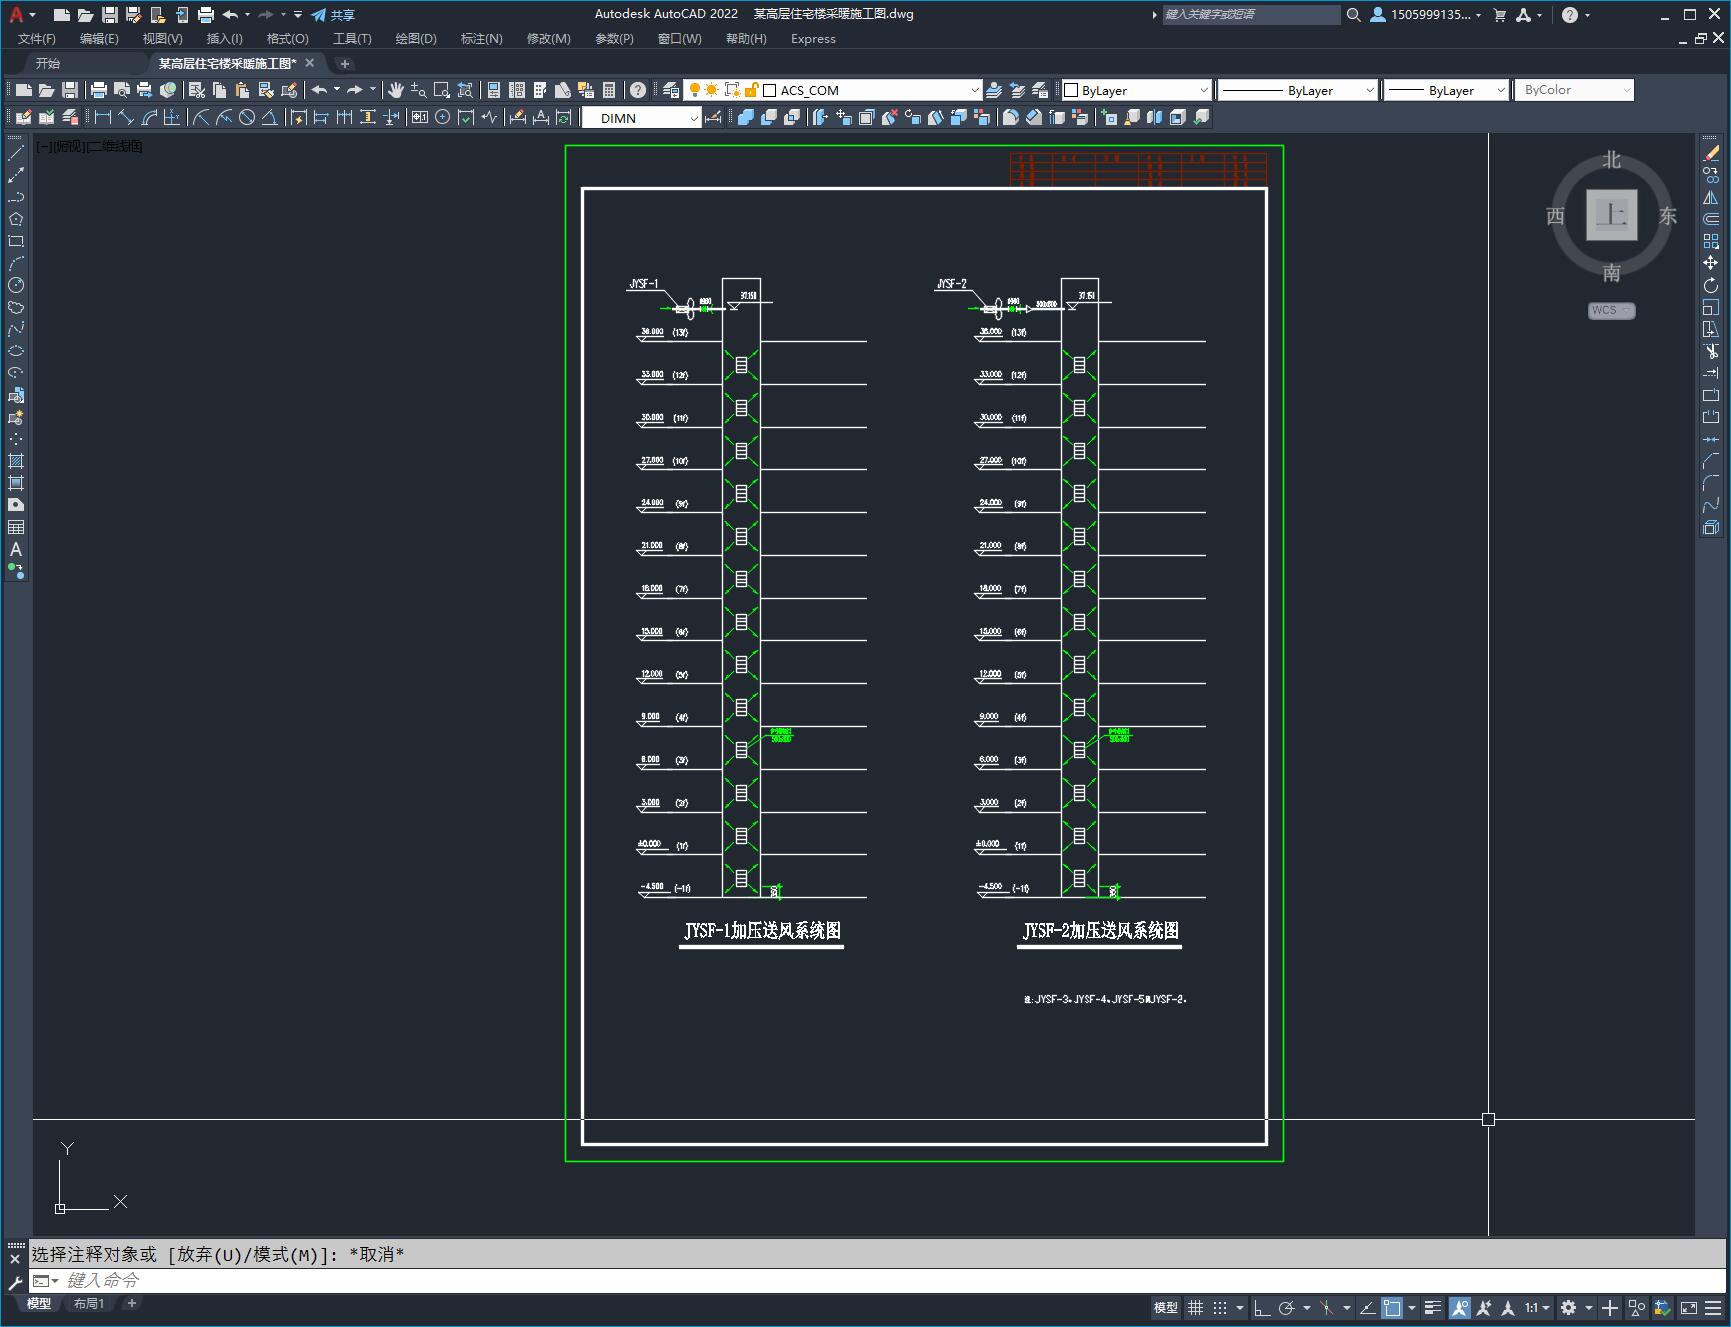Select the Move tool in right toolbar
Screen dimensions: 1731x1327
pyautogui.click(x=1711, y=263)
